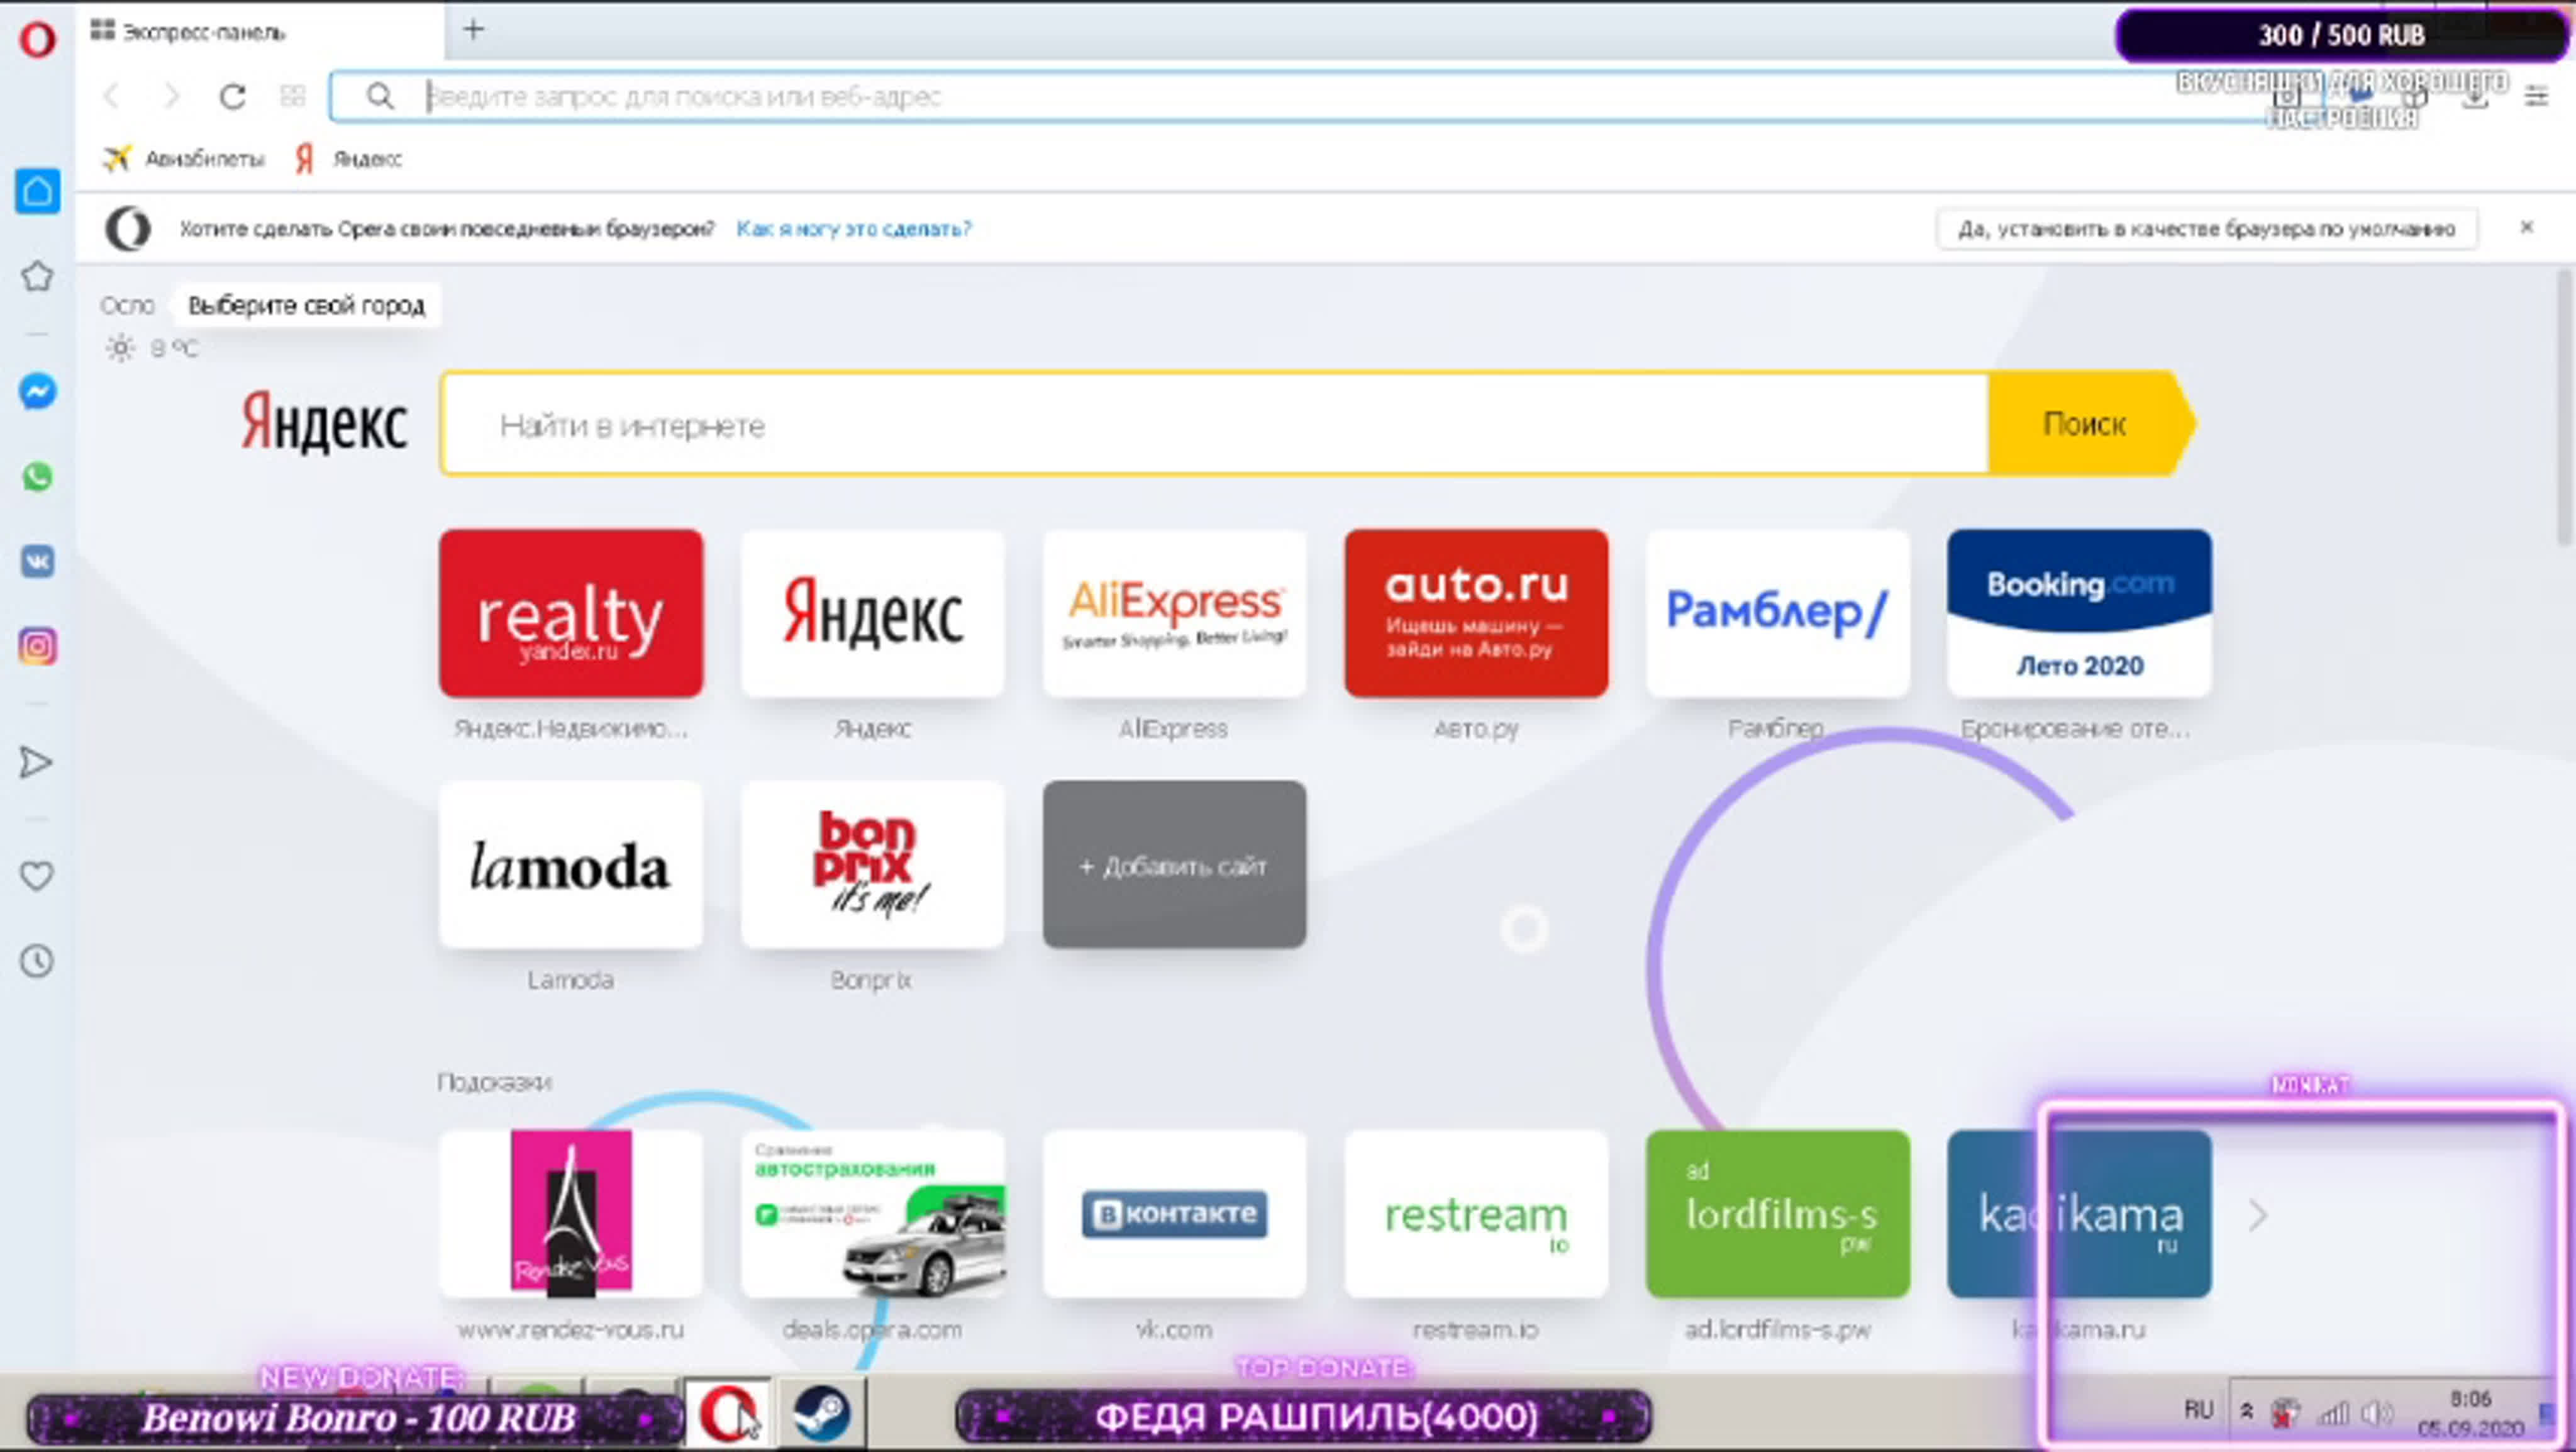Open History clock icon in sidebar
Screen dimensions: 2576x1452
(37, 961)
